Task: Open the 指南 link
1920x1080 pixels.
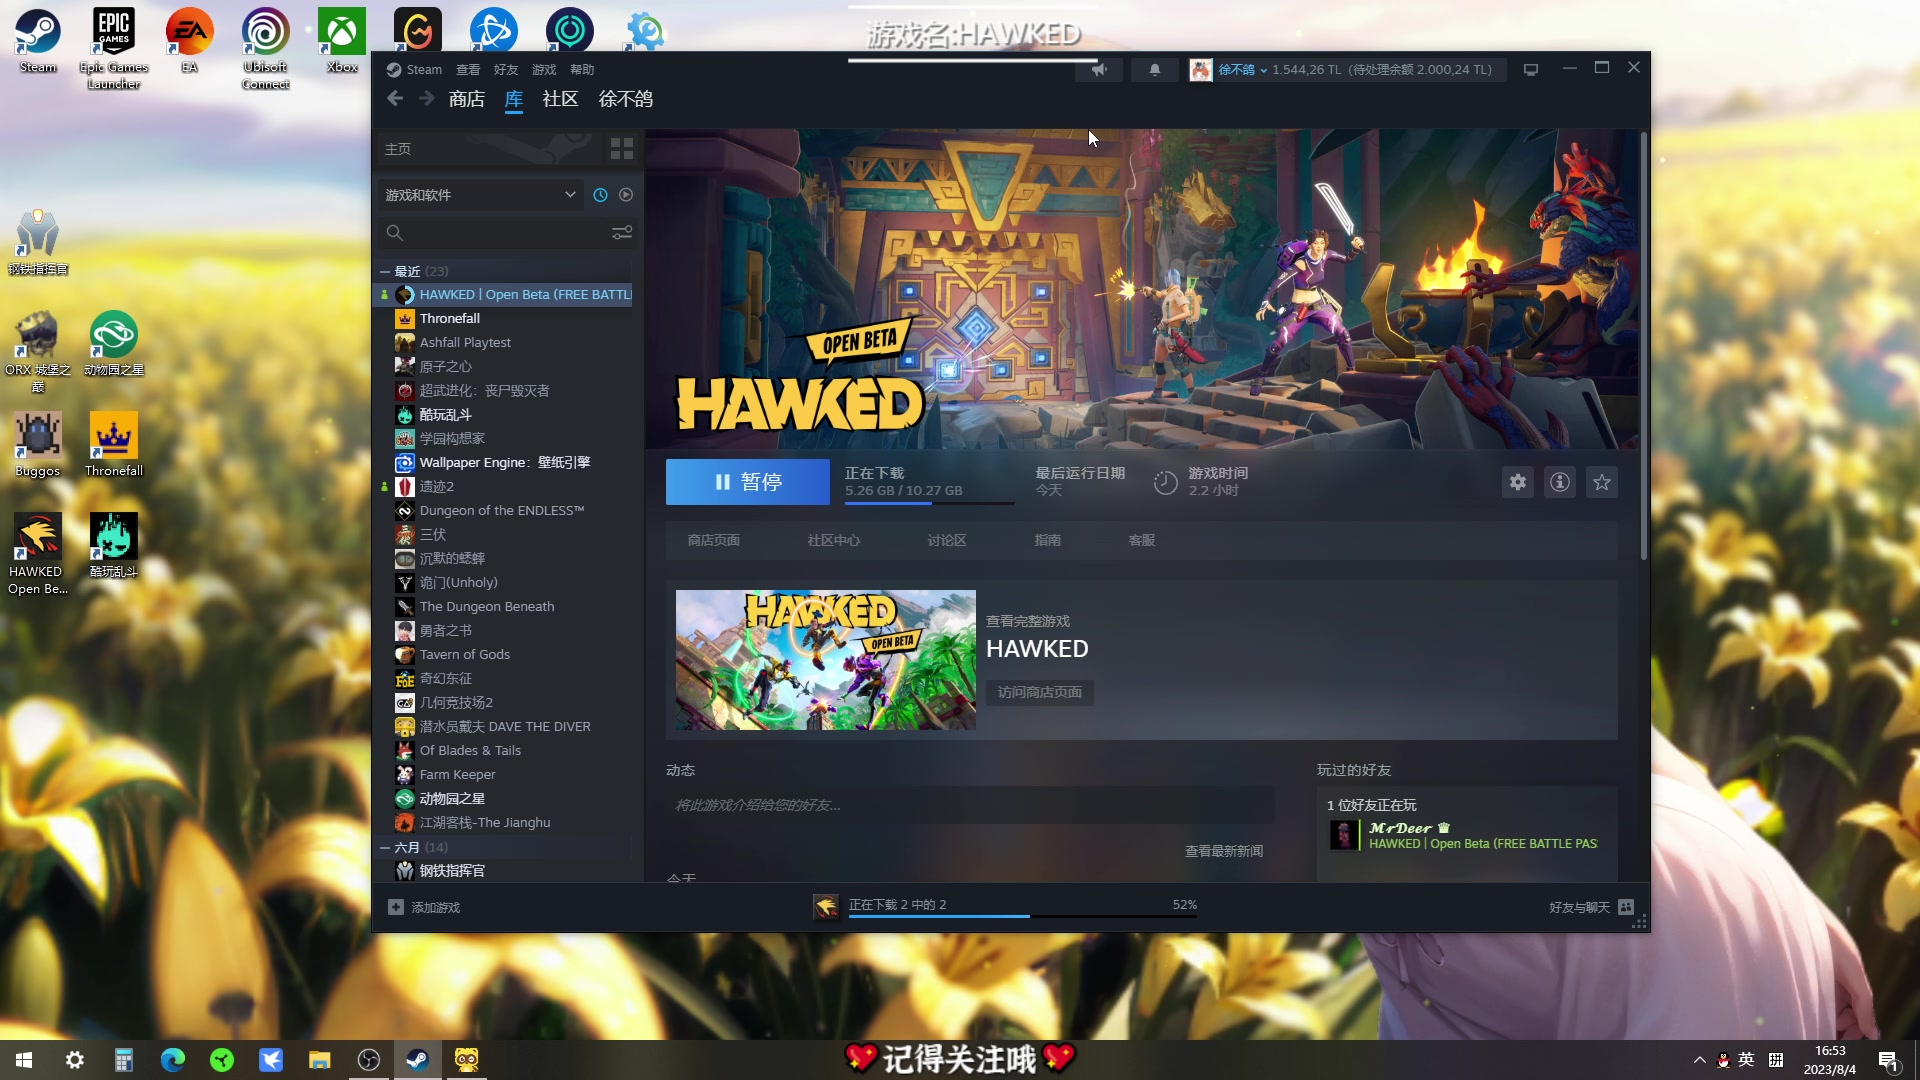Action: (x=1048, y=540)
